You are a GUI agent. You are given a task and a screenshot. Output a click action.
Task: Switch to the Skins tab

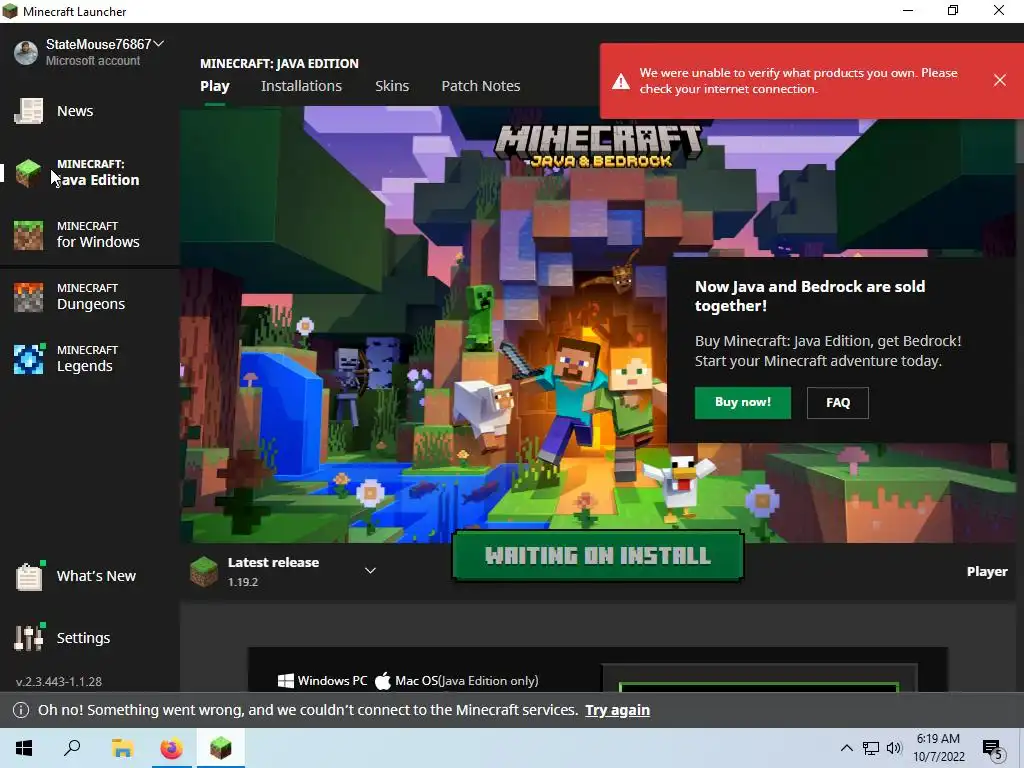pyautogui.click(x=392, y=86)
